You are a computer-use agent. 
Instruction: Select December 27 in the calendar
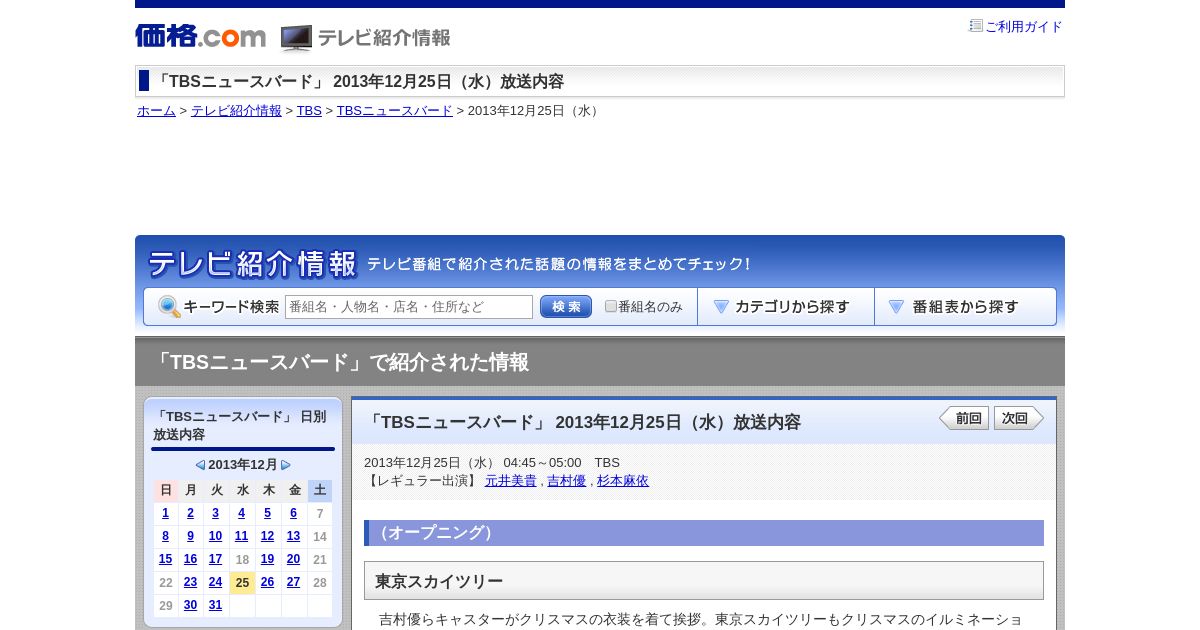pos(294,582)
